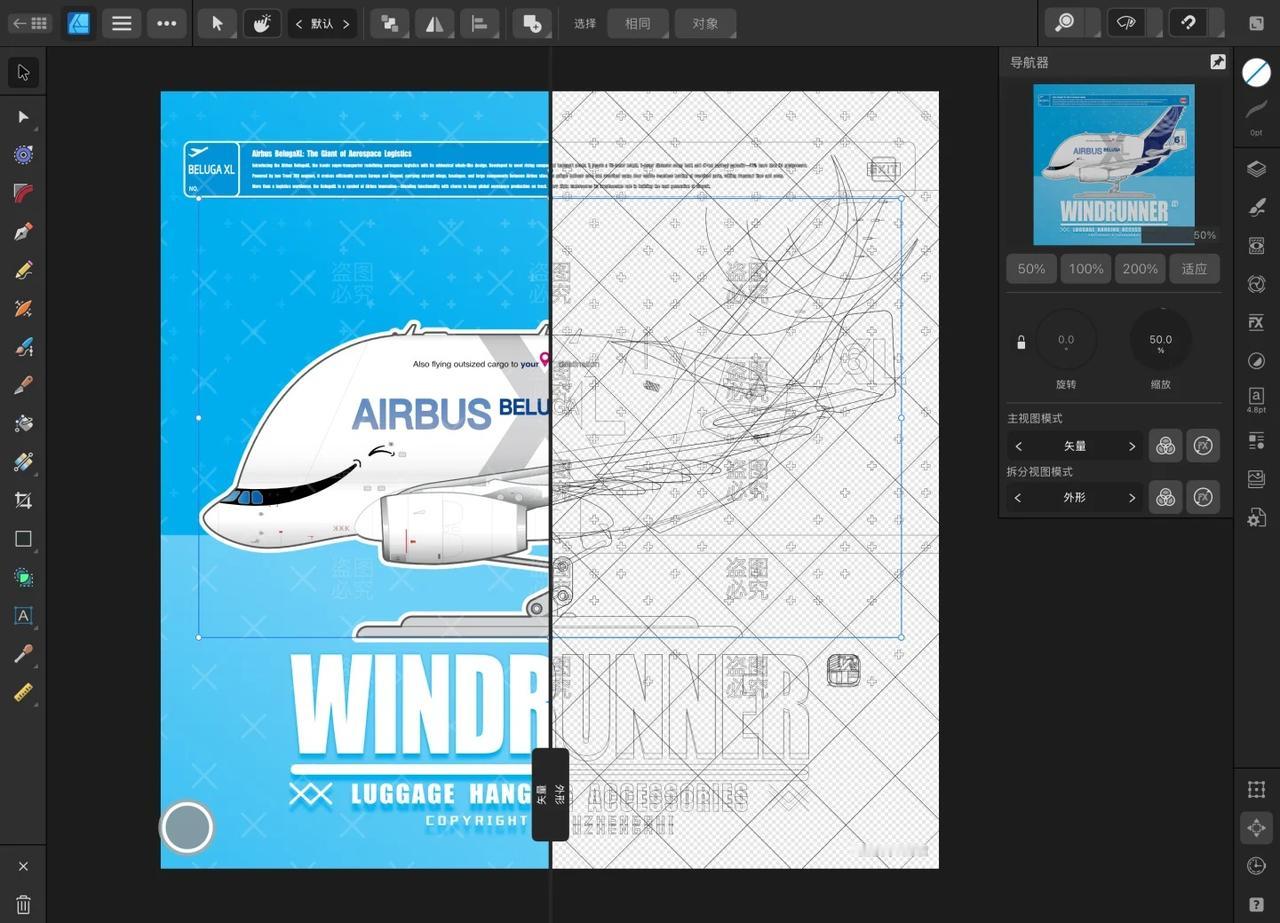The height and width of the screenshot is (923, 1280).
Task: Toggle the preview mode eye icon
Action: pos(1126,23)
